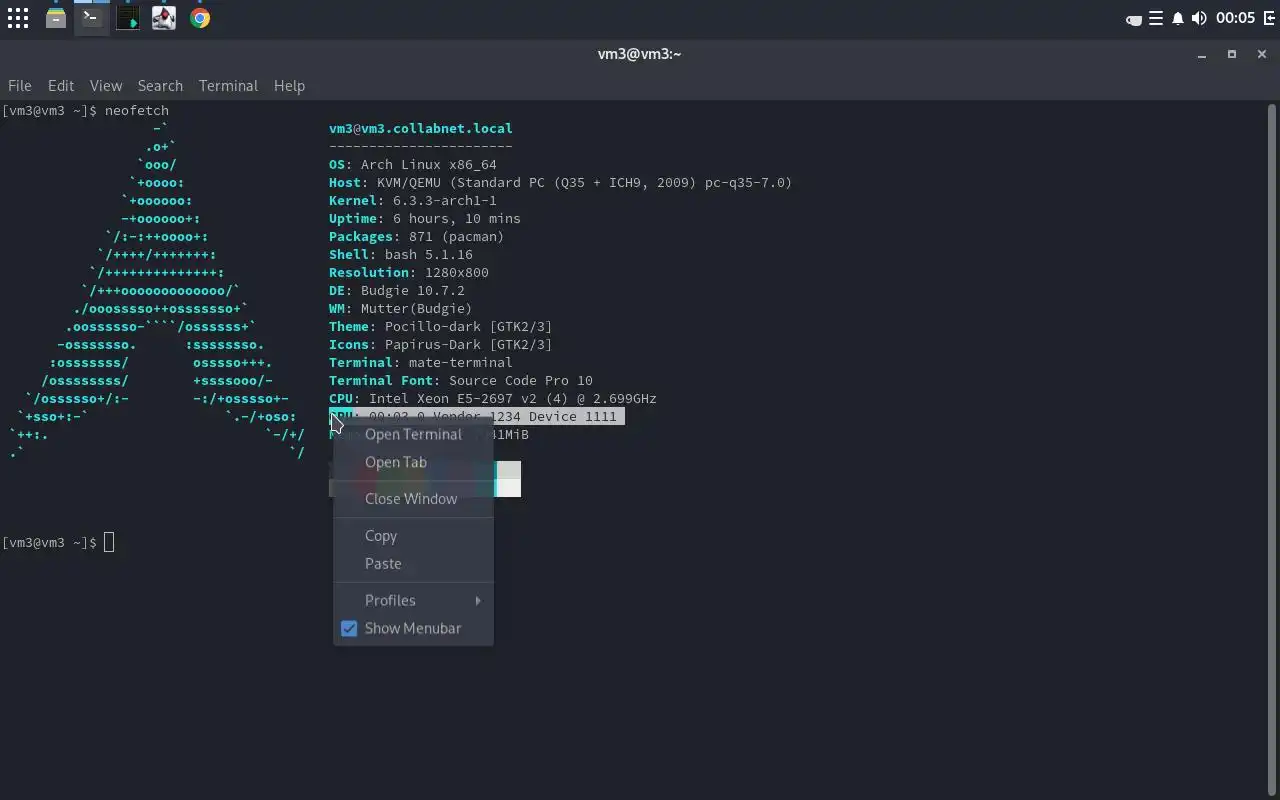Click the volume speaker icon

tap(1199, 18)
